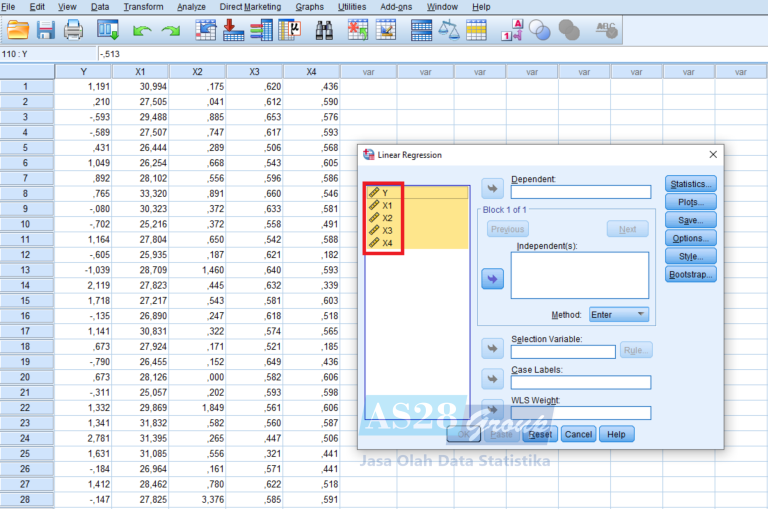Click the Open data document icon

(18, 30)
